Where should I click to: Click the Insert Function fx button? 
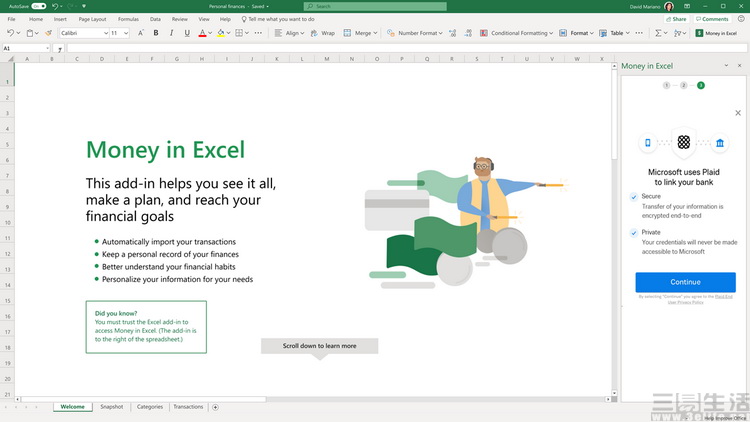(x=60, y=49)
